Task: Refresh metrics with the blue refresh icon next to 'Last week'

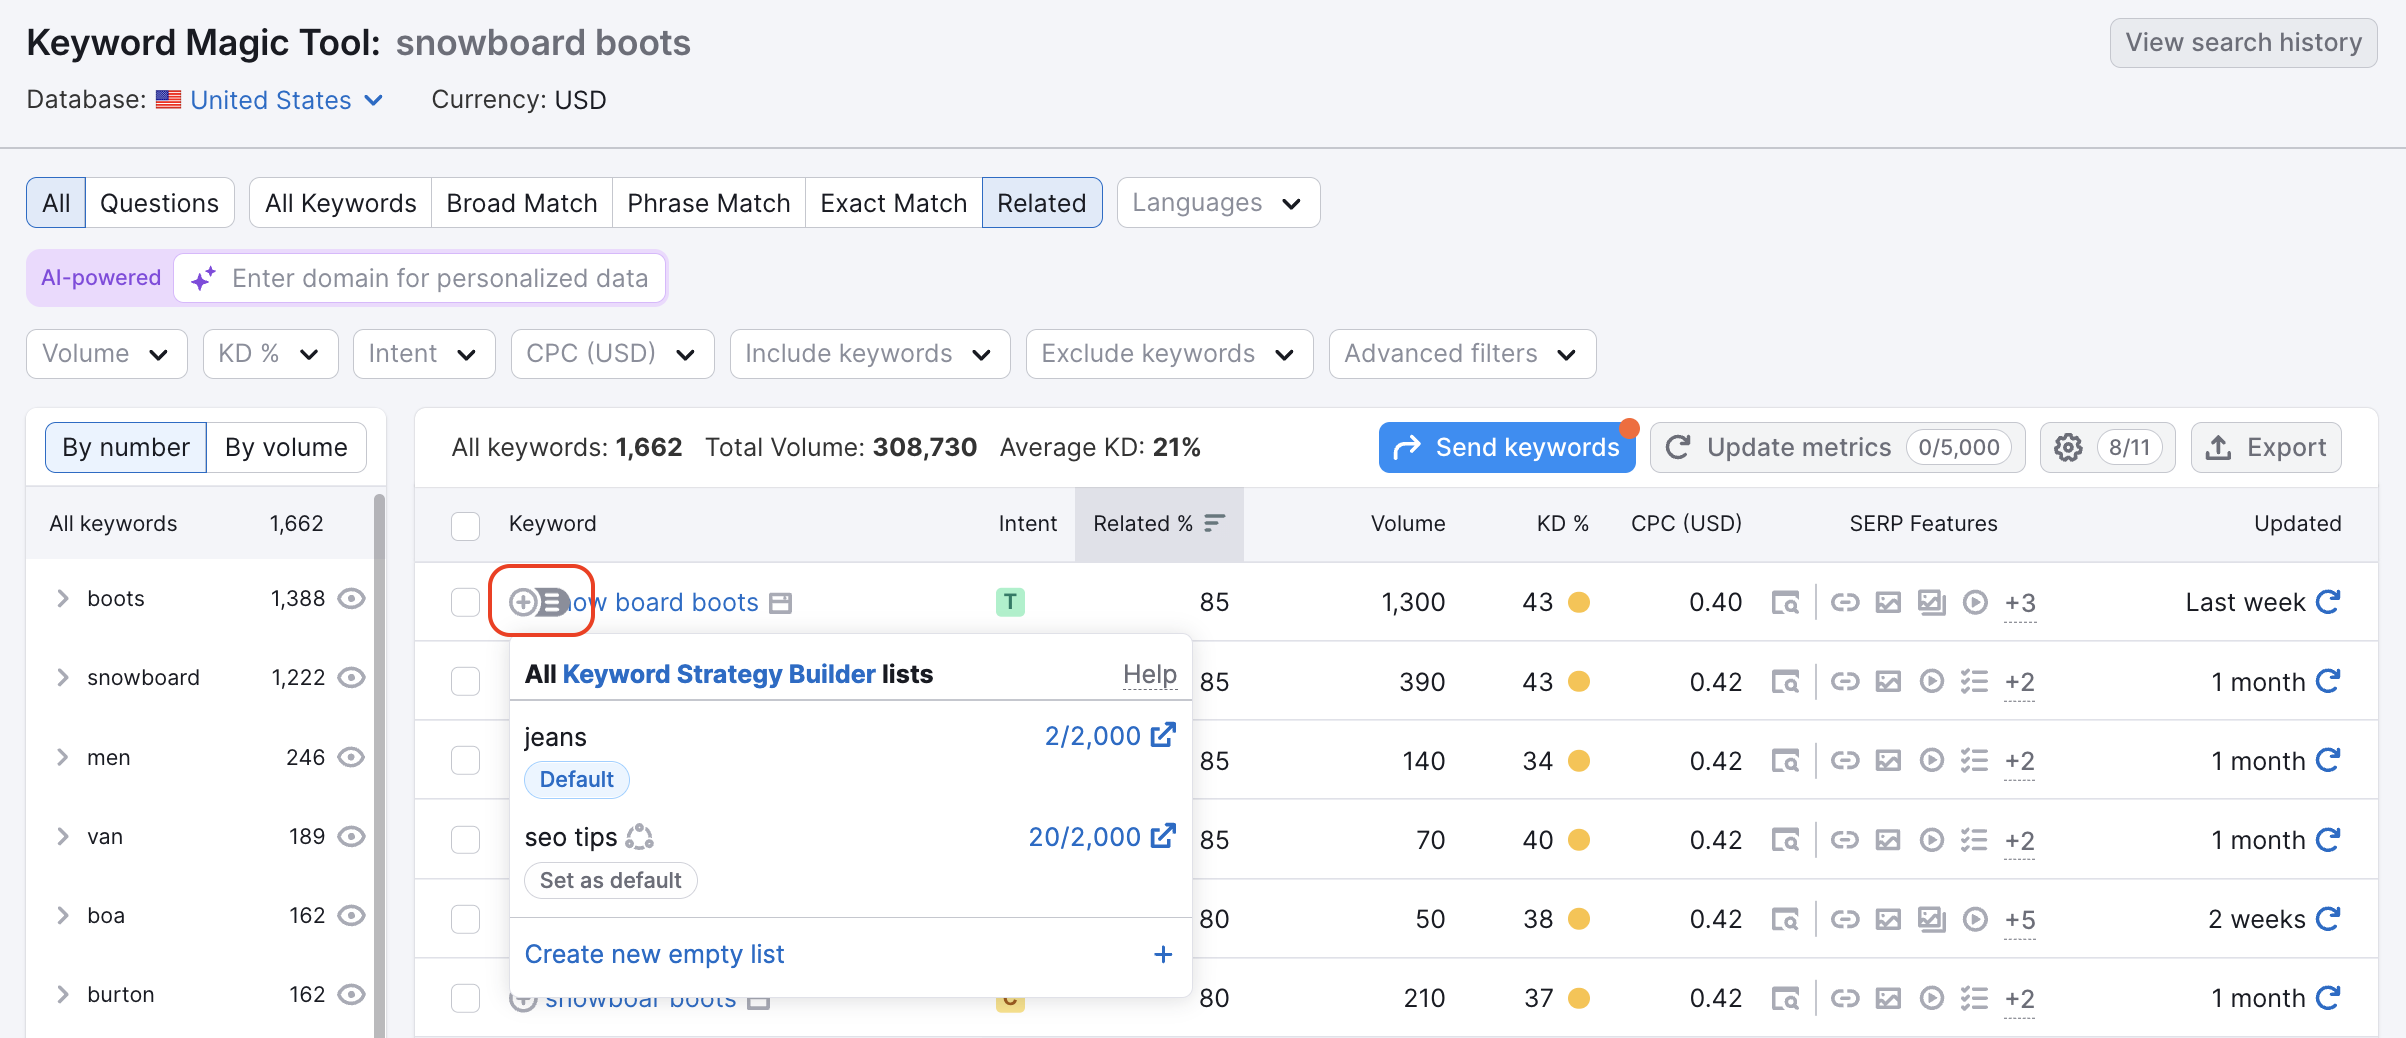Action: (2330, 602)
